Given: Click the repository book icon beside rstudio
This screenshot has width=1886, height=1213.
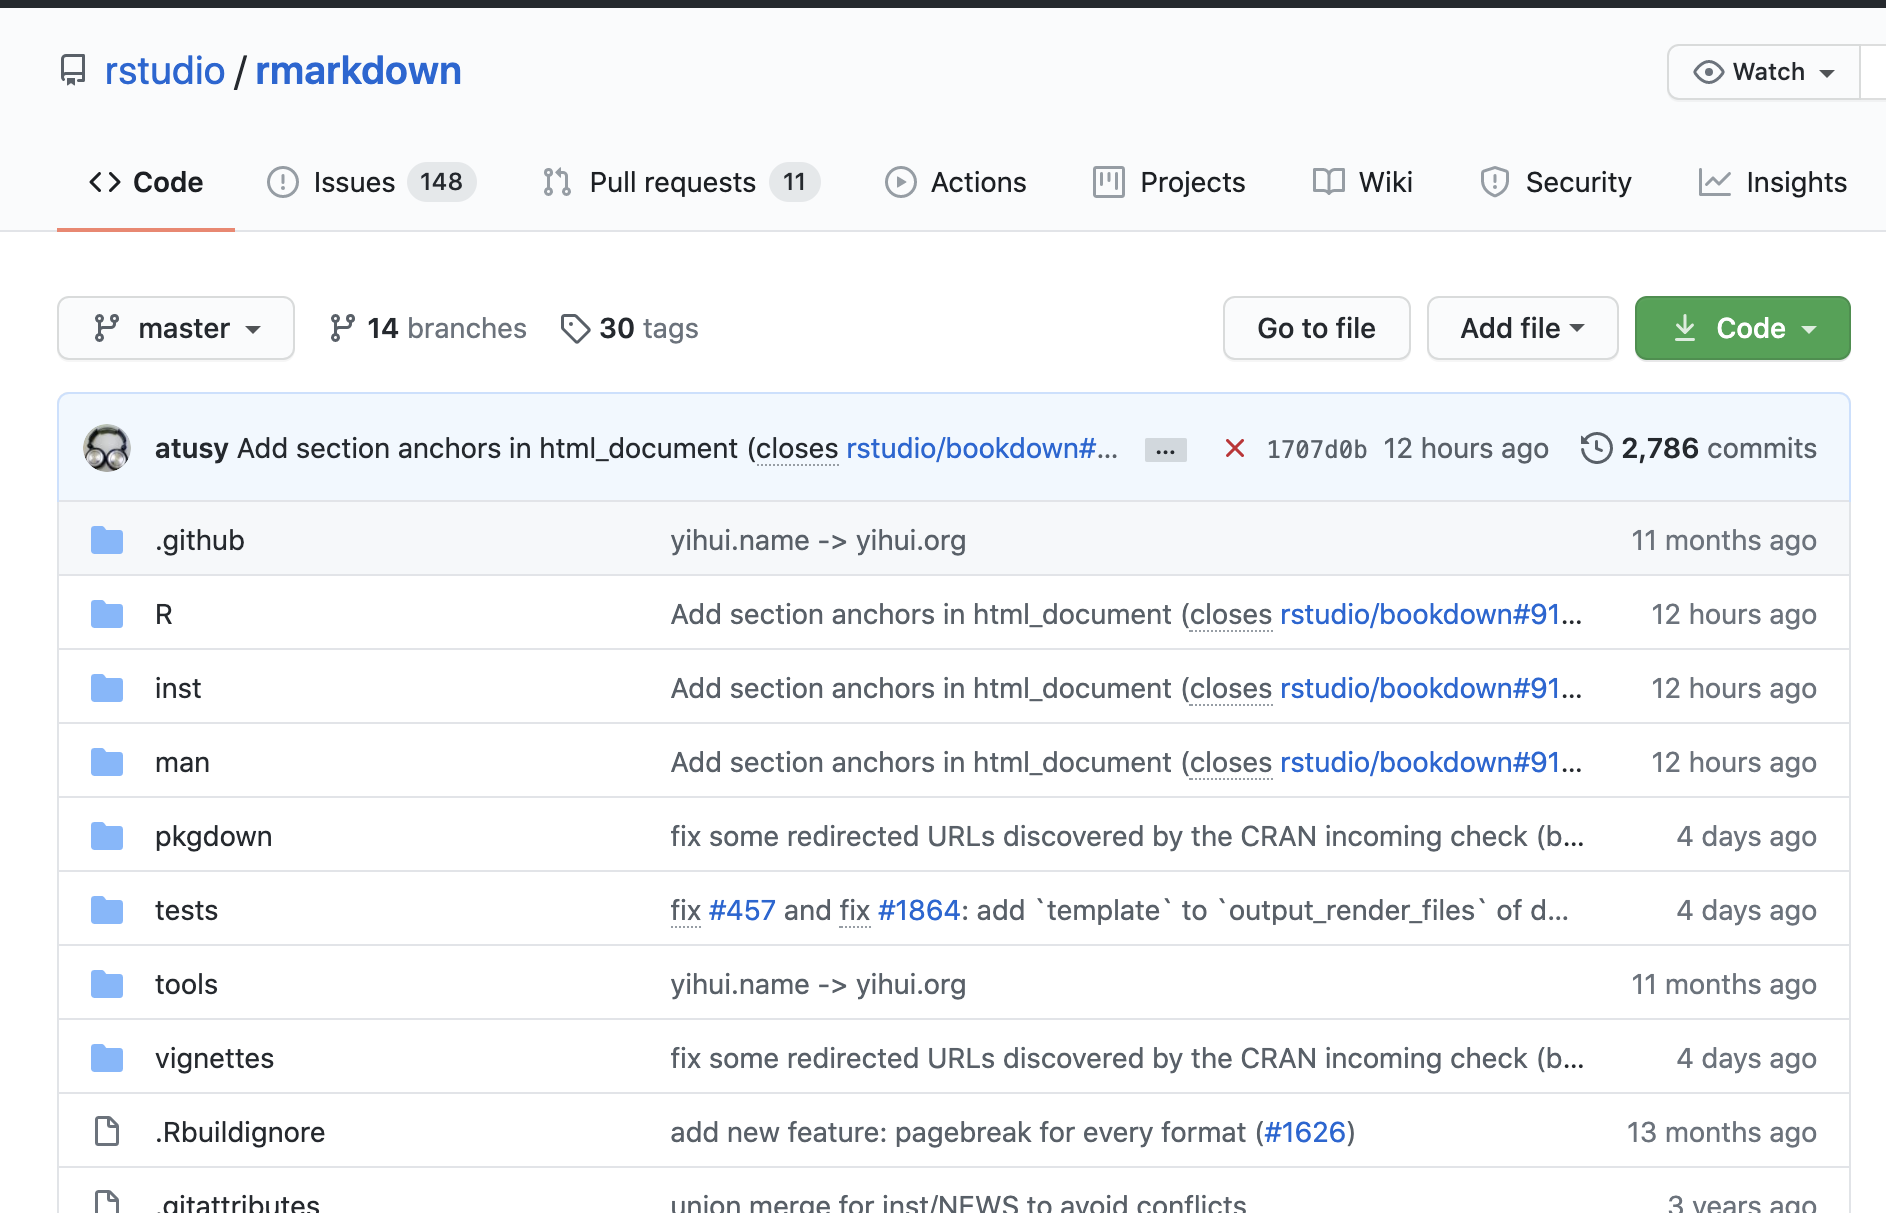Looking at the screenshot, I should pos(73,70).
